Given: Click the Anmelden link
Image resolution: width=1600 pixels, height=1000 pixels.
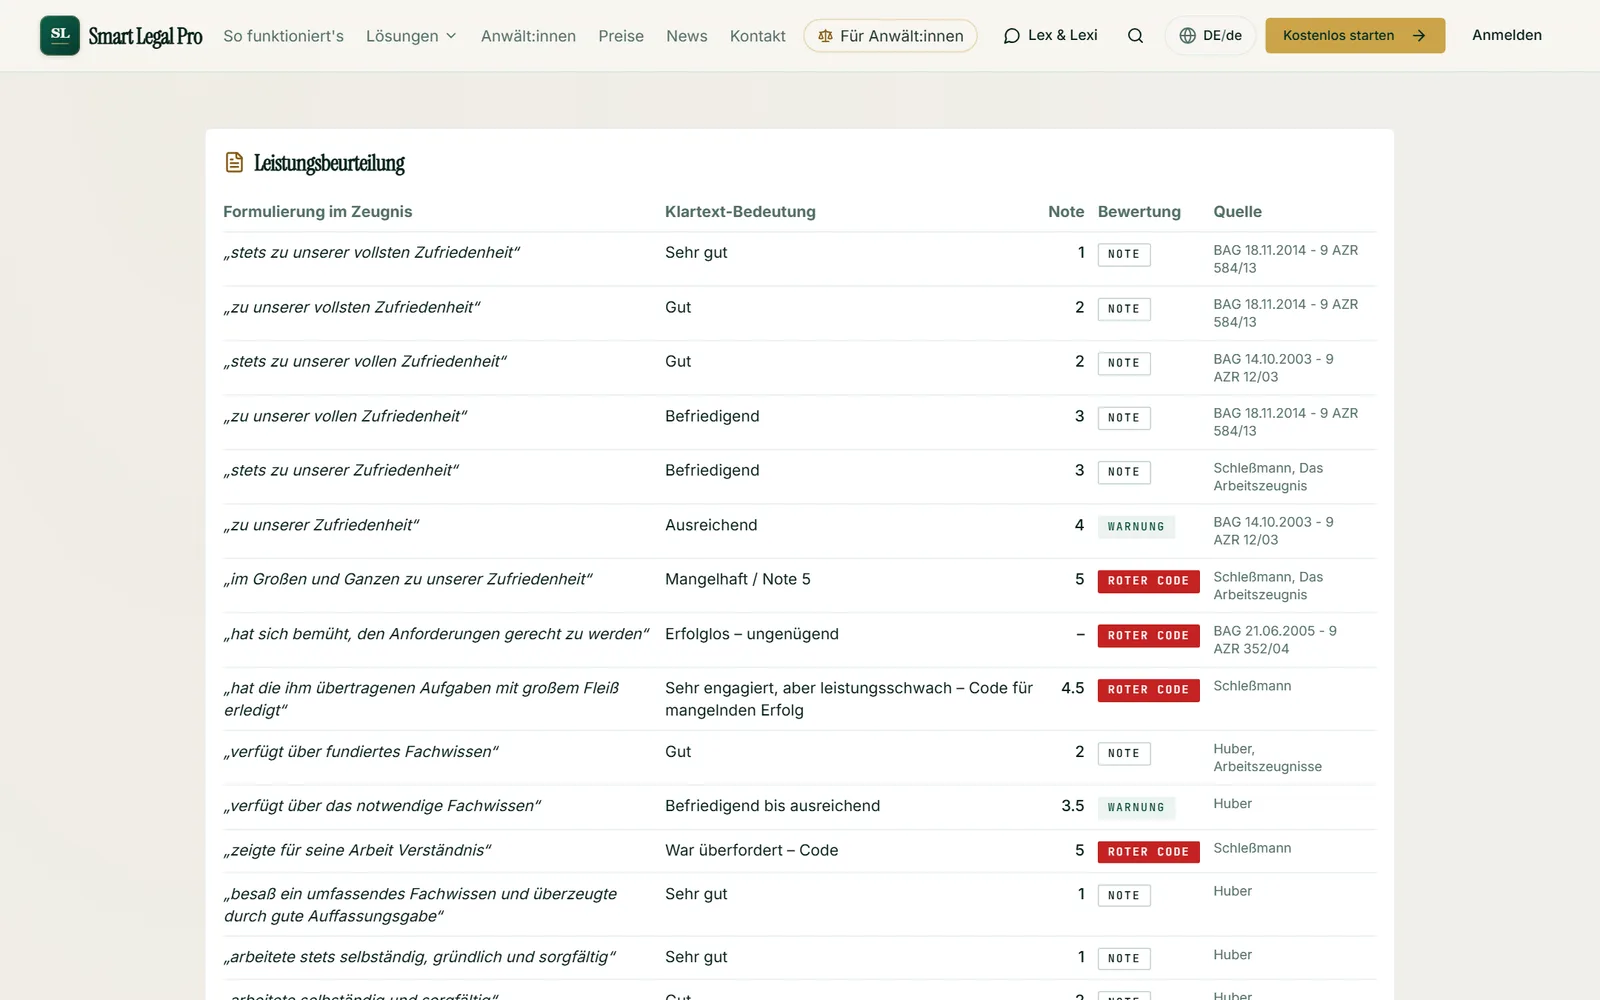Looking at the screenshot, I should pyautogui.click(x=1506, y=35).
